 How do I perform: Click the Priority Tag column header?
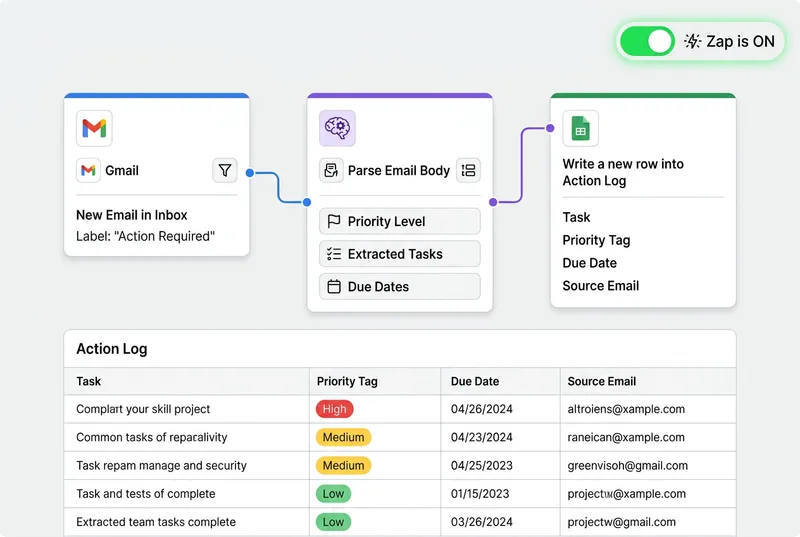pyautogui.click(x=347, y=381)
